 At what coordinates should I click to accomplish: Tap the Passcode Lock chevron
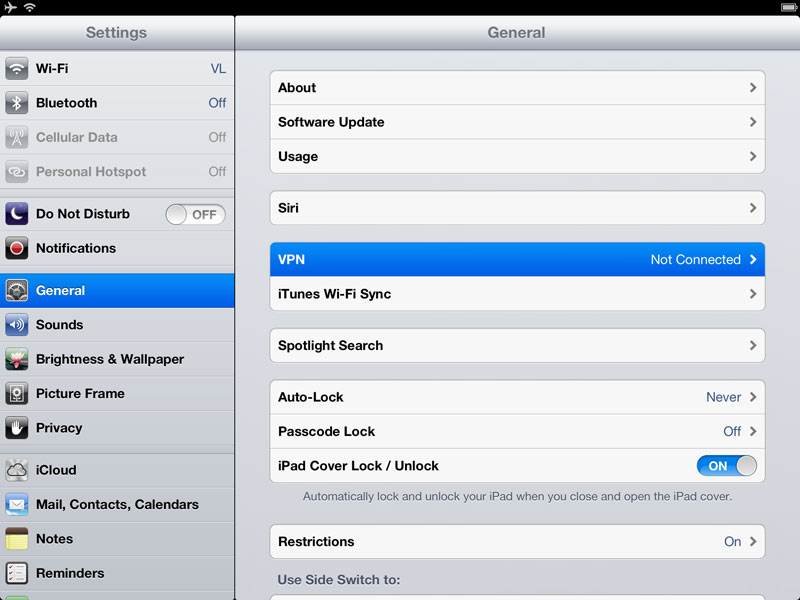tap(753, 431)
